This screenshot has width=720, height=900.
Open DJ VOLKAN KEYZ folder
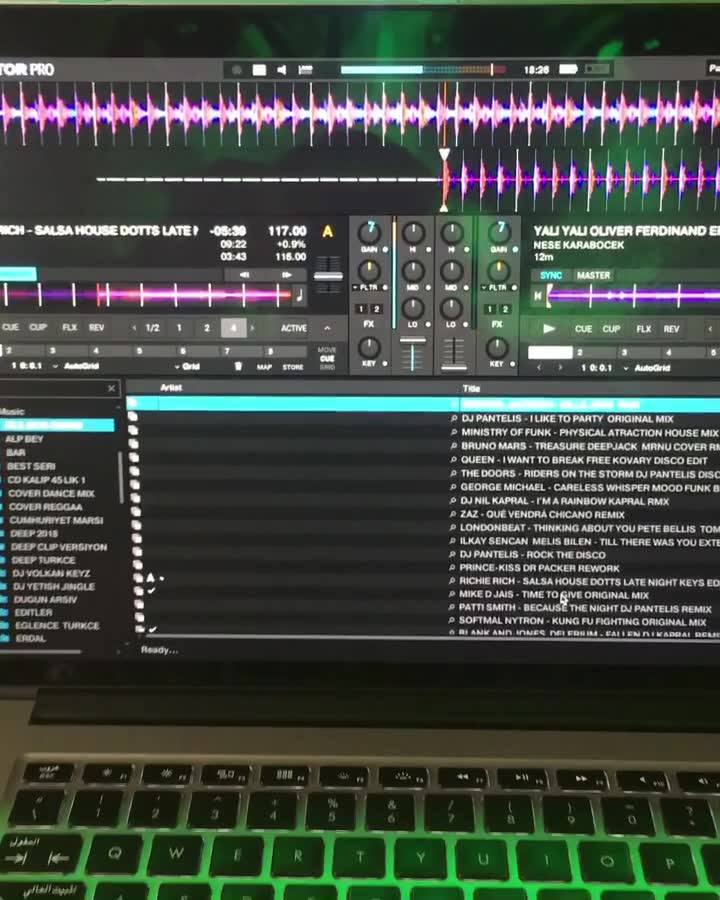(x=51, y=573)
